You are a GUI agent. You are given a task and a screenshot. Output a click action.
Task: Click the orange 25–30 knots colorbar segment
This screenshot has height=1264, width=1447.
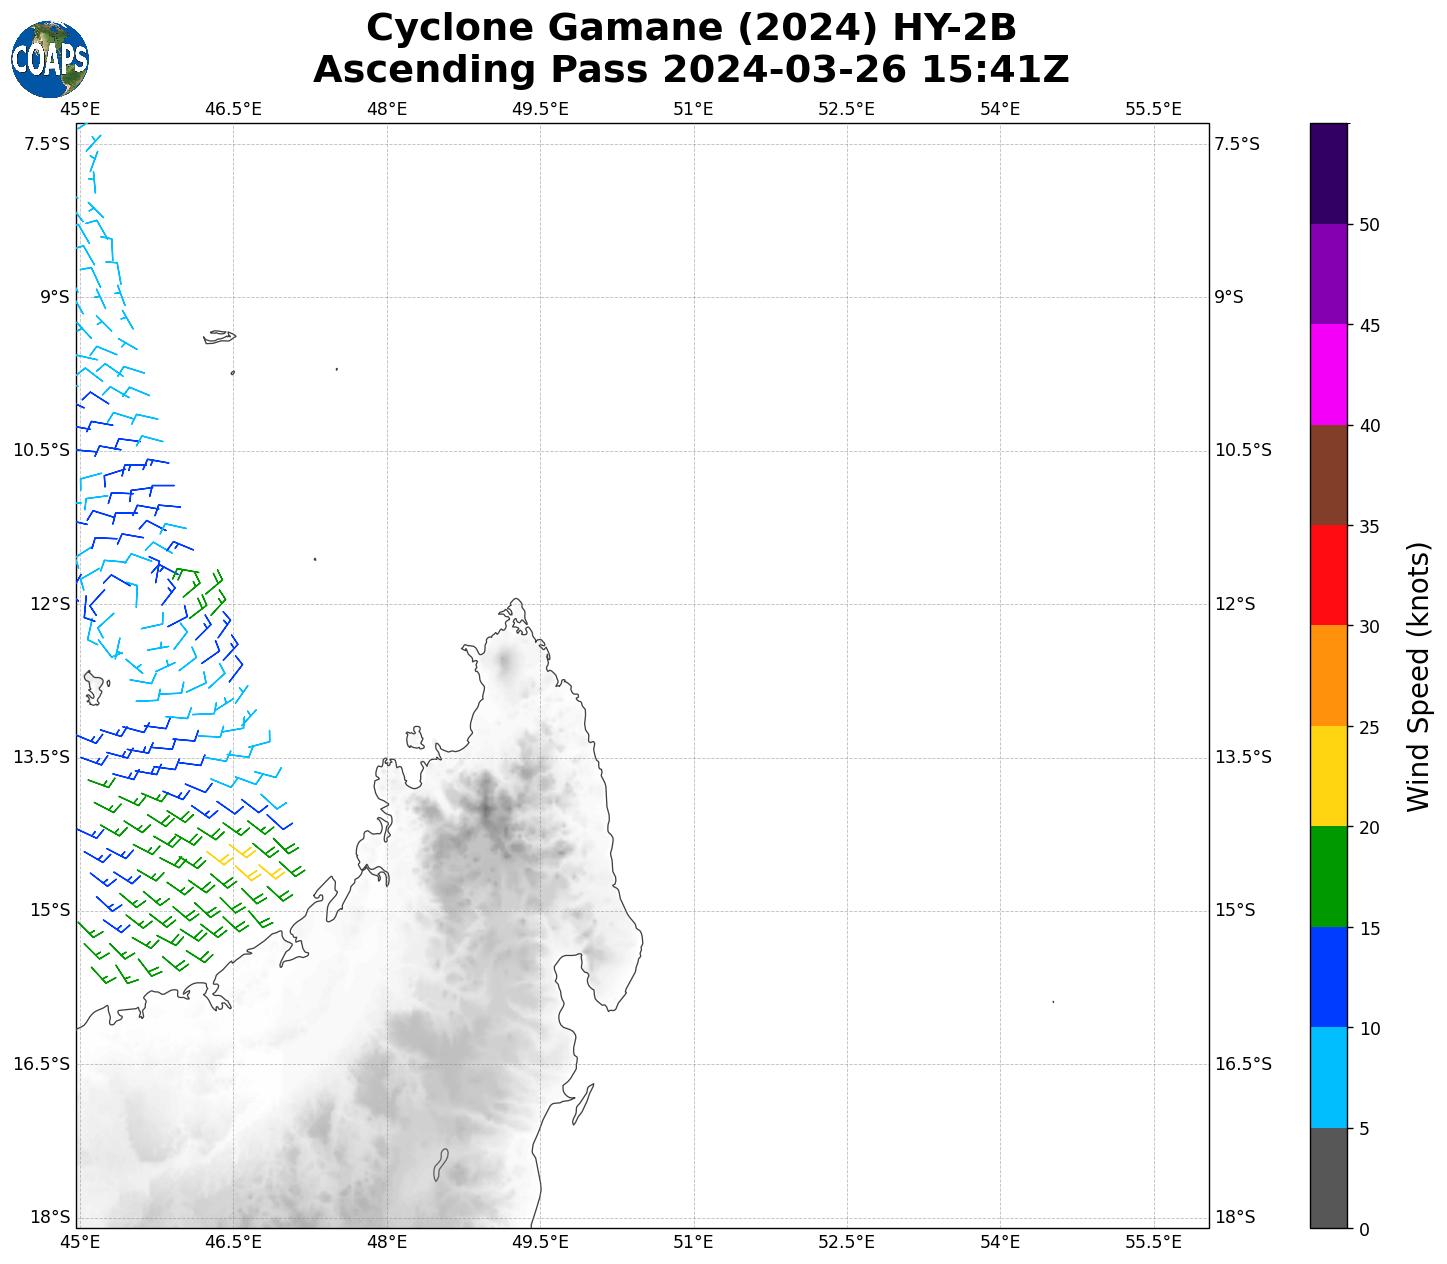1329,675
